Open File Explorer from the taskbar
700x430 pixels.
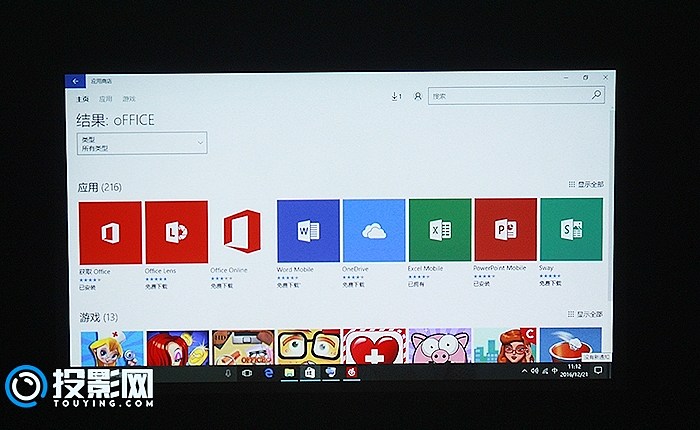289,372
